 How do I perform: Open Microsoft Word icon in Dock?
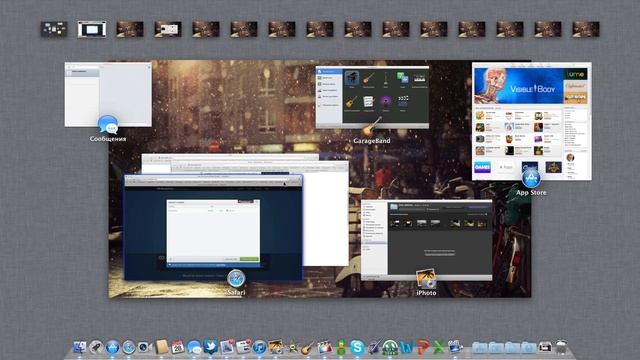click(x=407, y=347)
